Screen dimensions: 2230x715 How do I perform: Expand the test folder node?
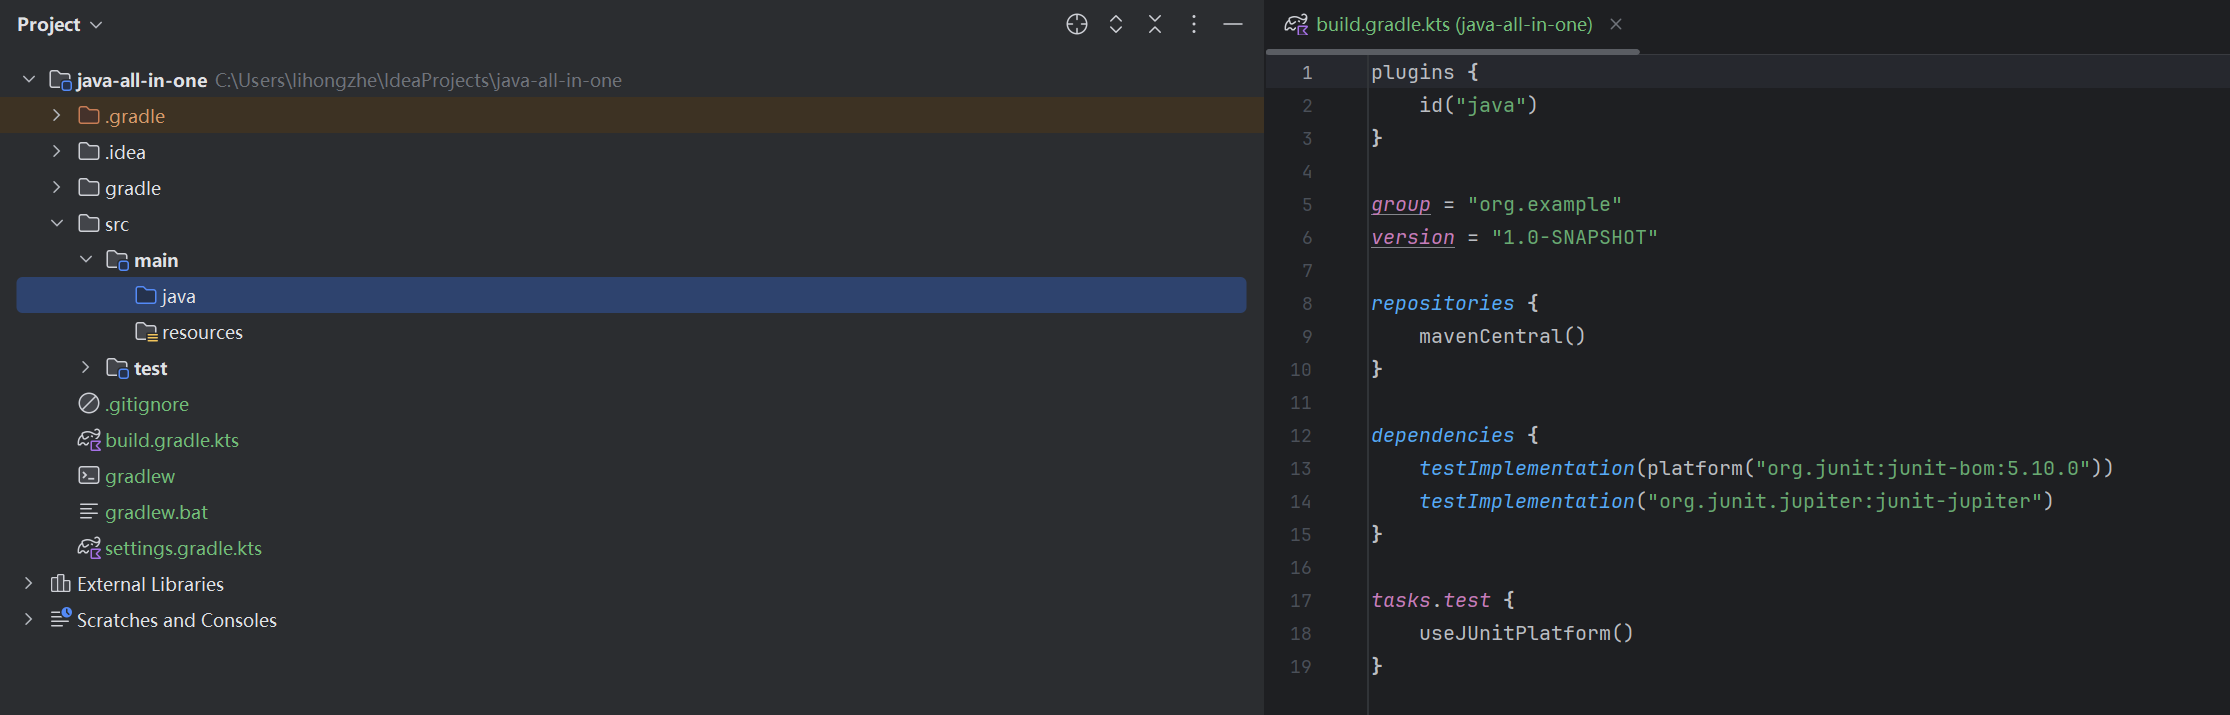click(x=86, y=368)
